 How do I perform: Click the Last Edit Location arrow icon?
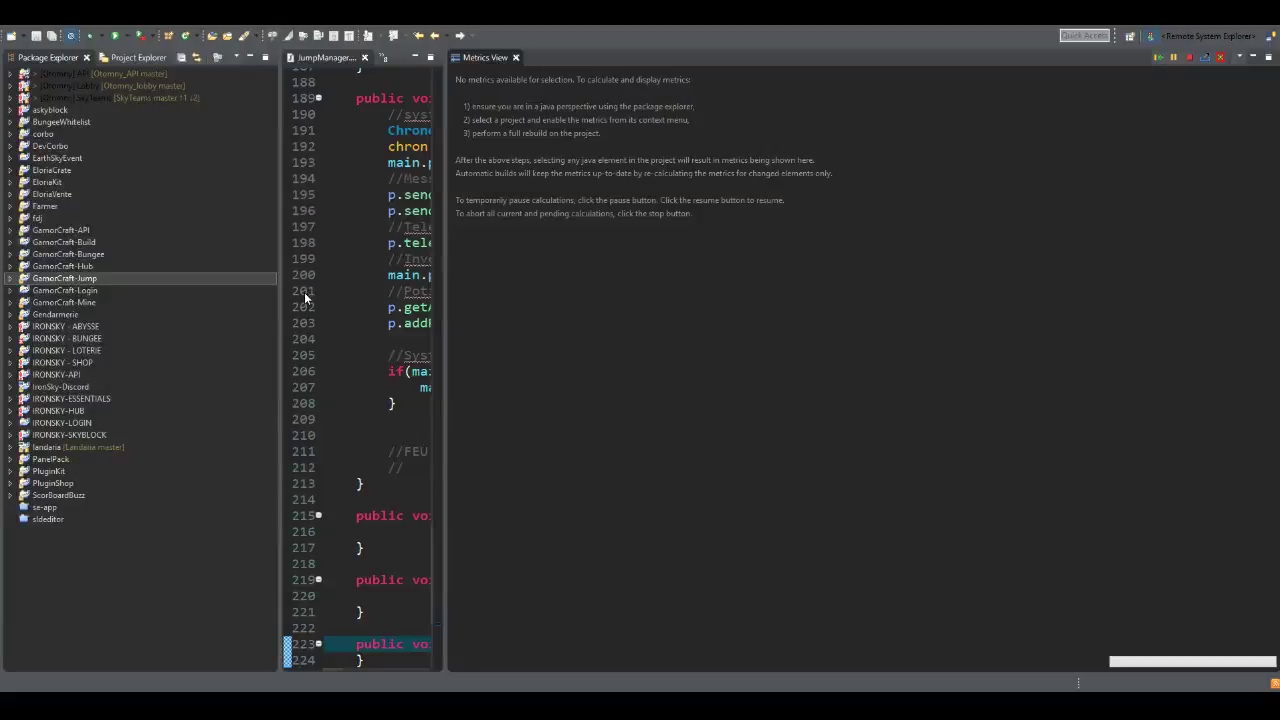point(418,36)
